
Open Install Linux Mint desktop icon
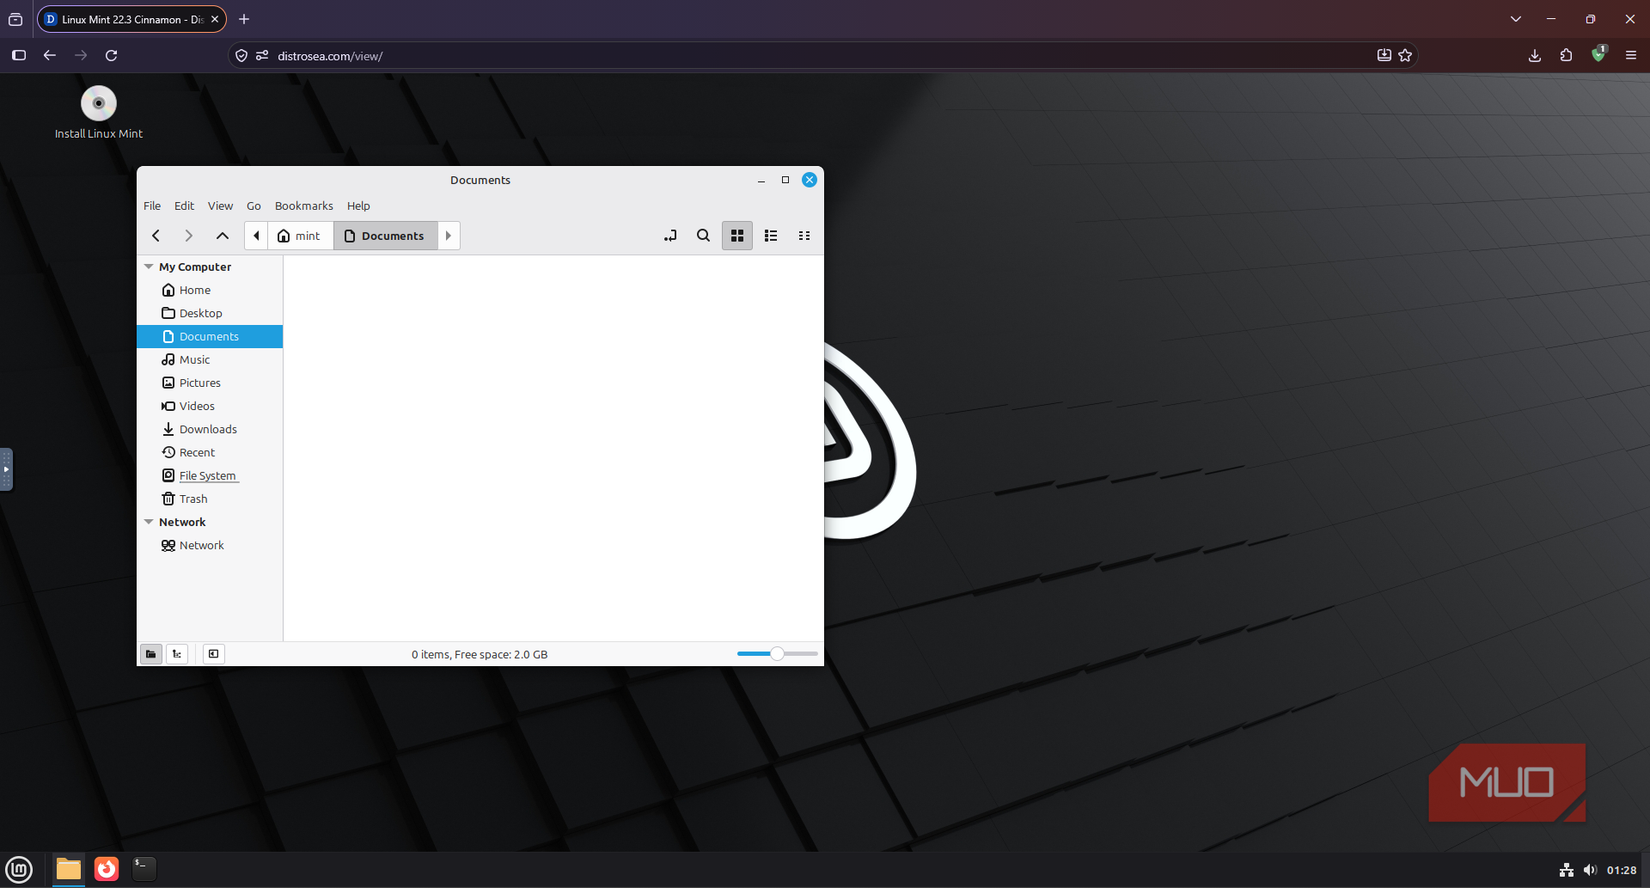pos(98,112)
